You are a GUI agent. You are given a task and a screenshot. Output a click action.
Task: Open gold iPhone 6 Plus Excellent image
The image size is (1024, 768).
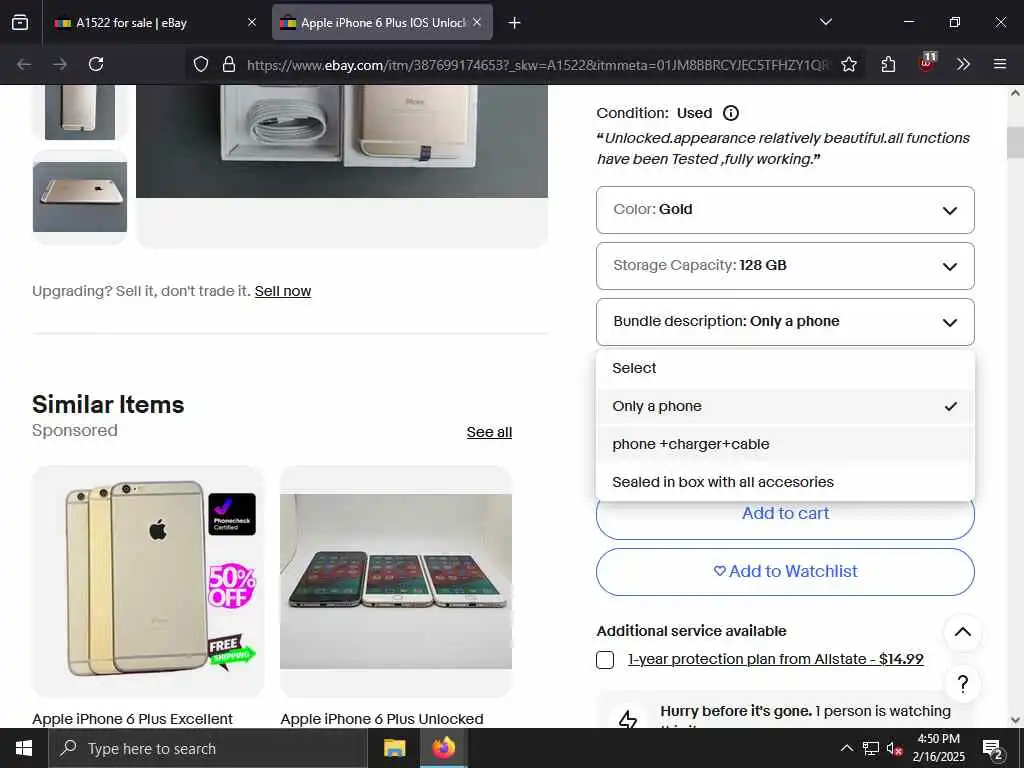pos(148,581)
